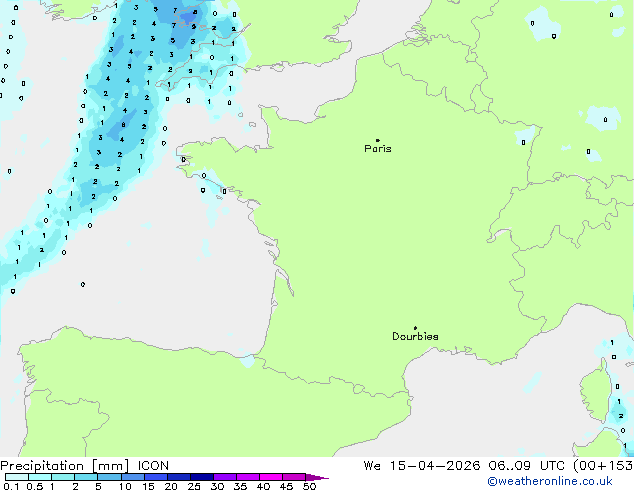634x490 pixels.
Task: Click the Dourbies city label
Action: click(415, 336)
